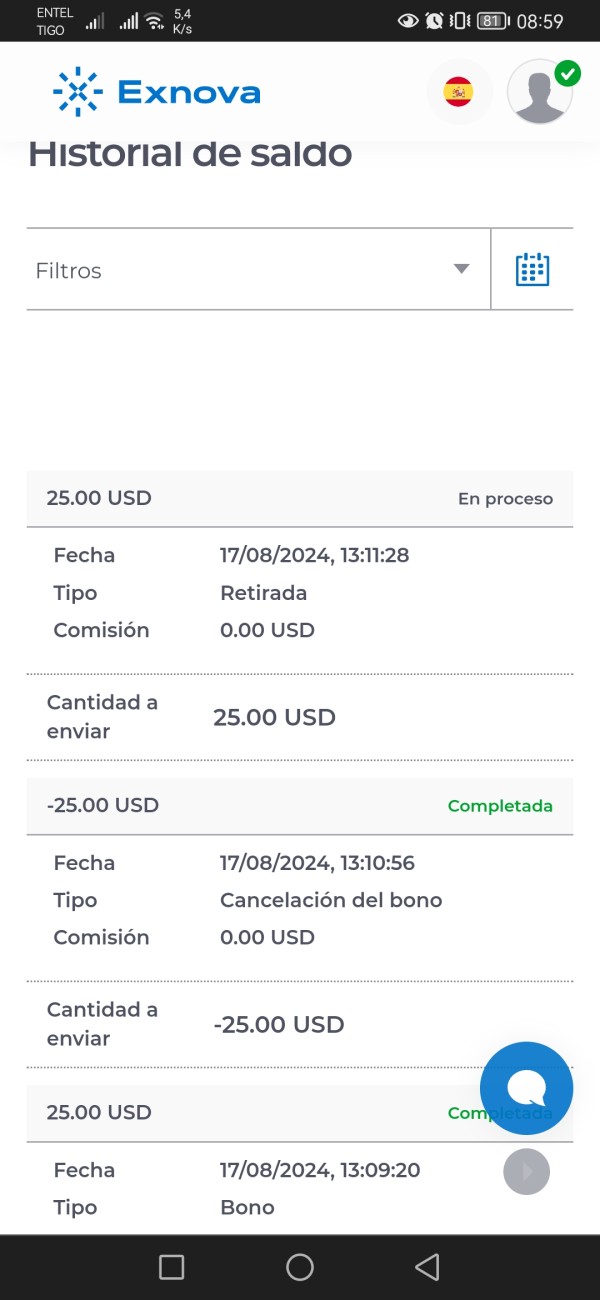Open the recent apps square button
This screenshot has width=600, height=1300.
point(172,1267)
